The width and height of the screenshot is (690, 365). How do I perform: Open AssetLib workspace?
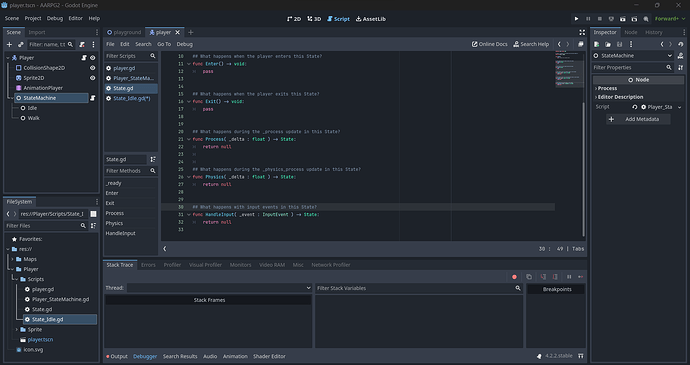tap(371, 19)
